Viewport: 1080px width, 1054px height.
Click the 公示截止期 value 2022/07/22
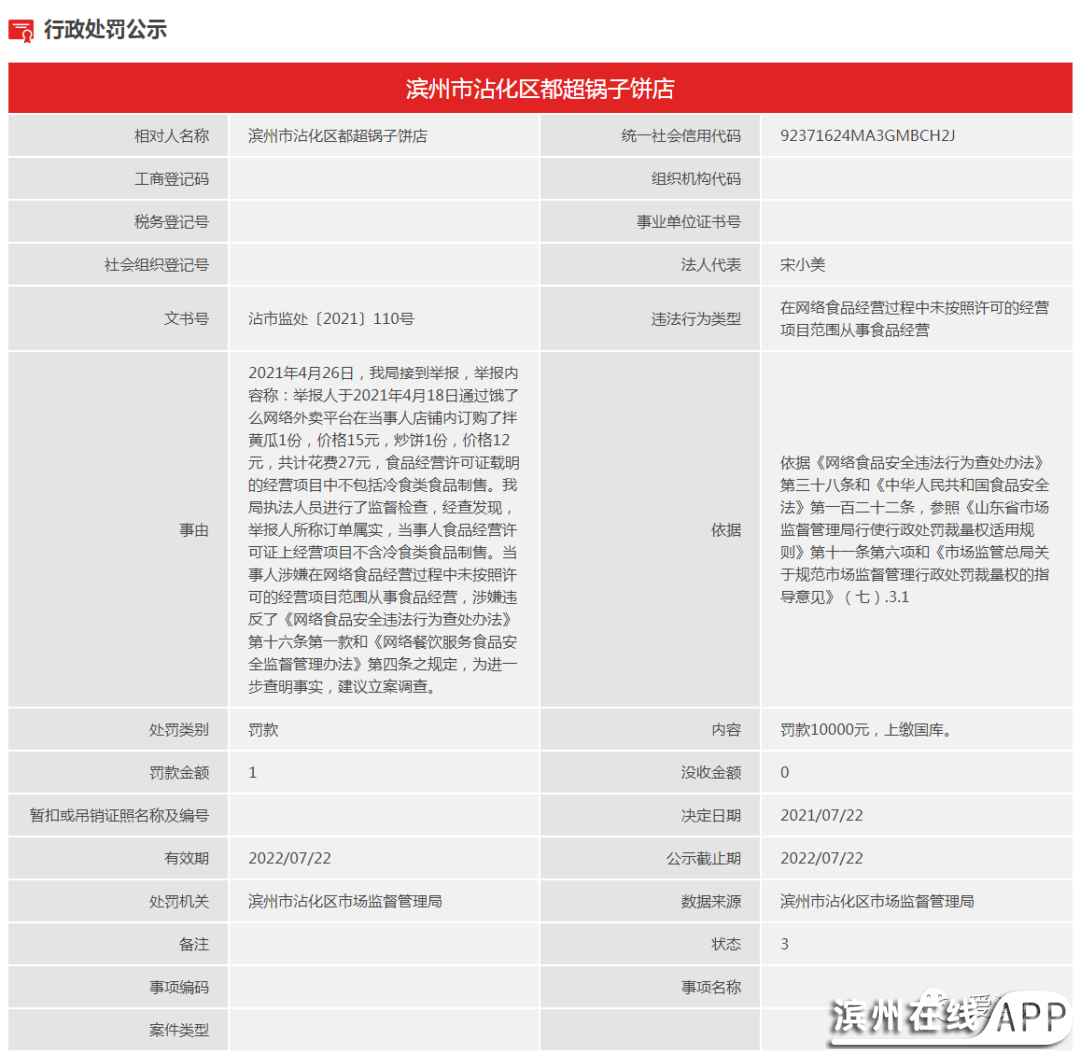pyautogui.click(x=821, y=858)
